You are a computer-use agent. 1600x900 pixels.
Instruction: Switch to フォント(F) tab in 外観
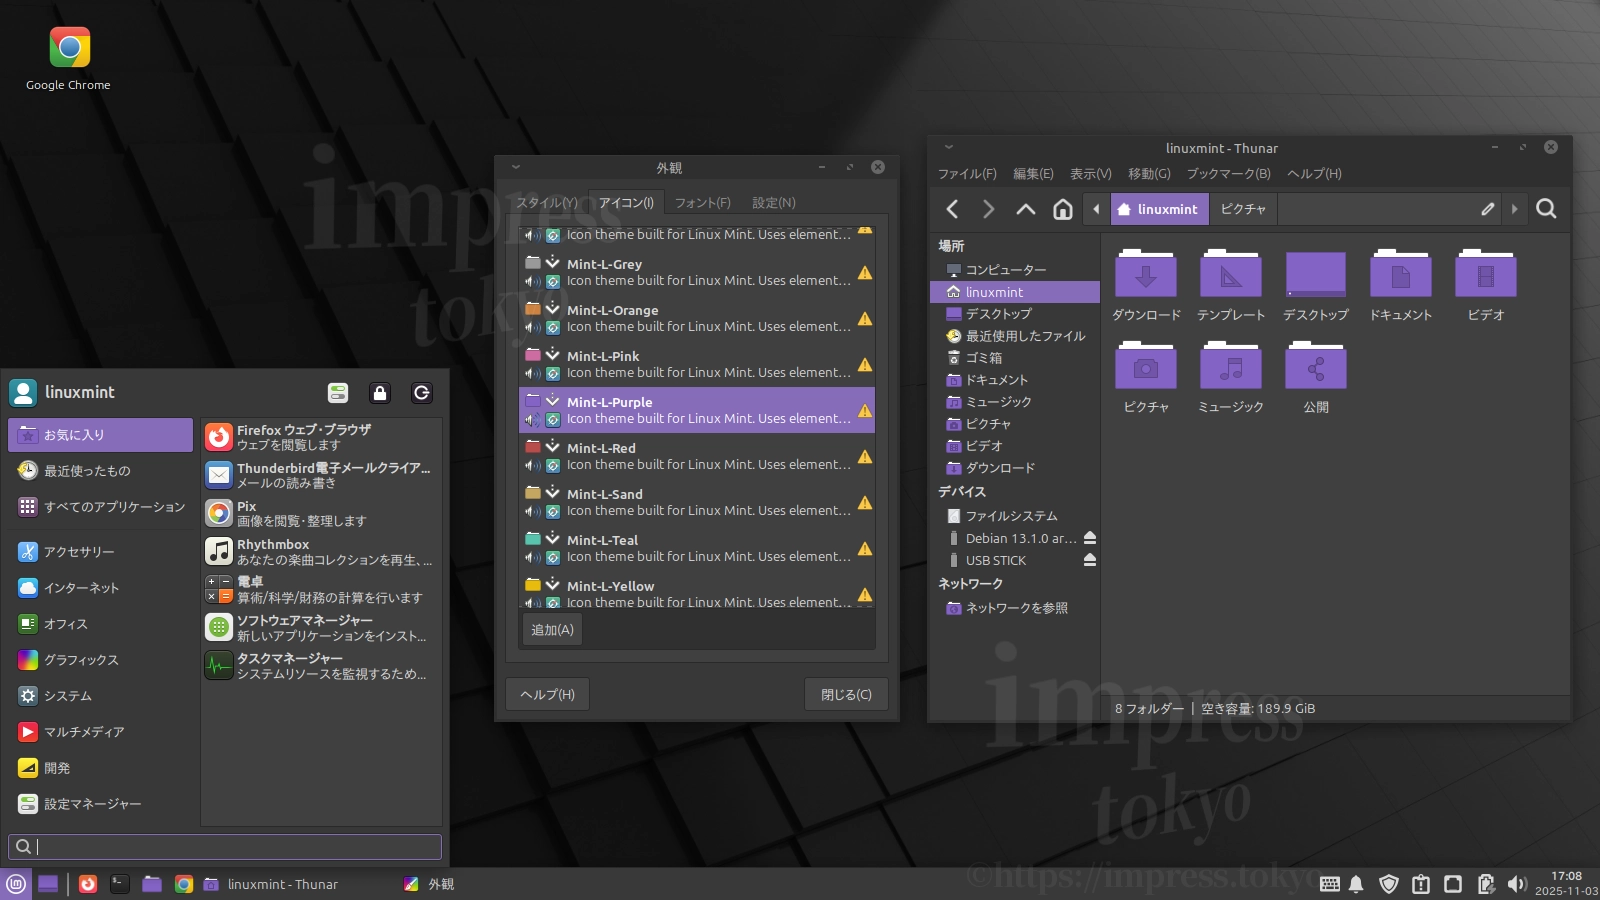(x=702, y=203)
